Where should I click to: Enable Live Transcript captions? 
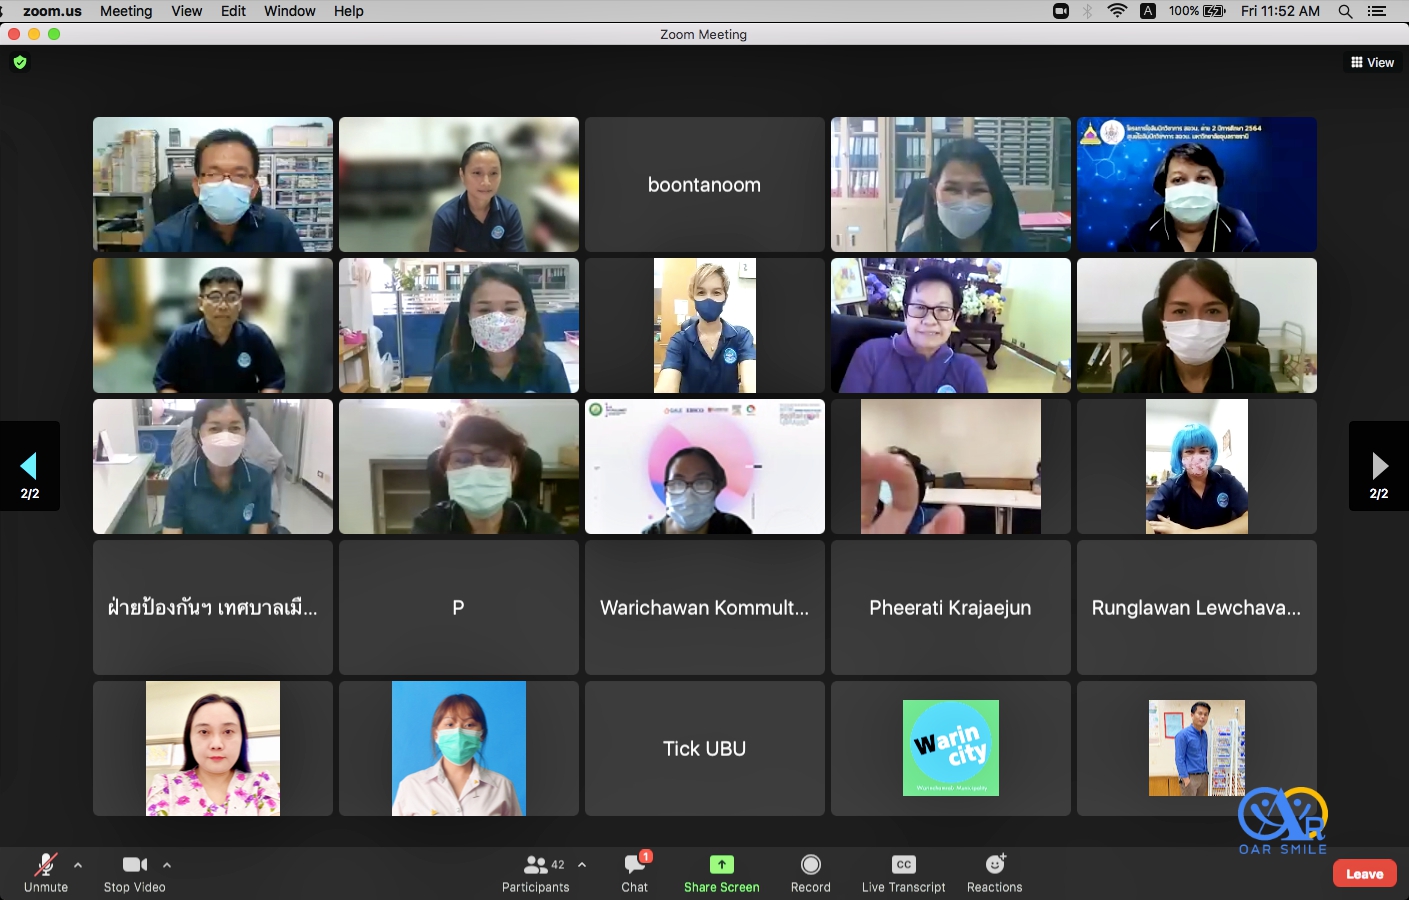(903, 865)
